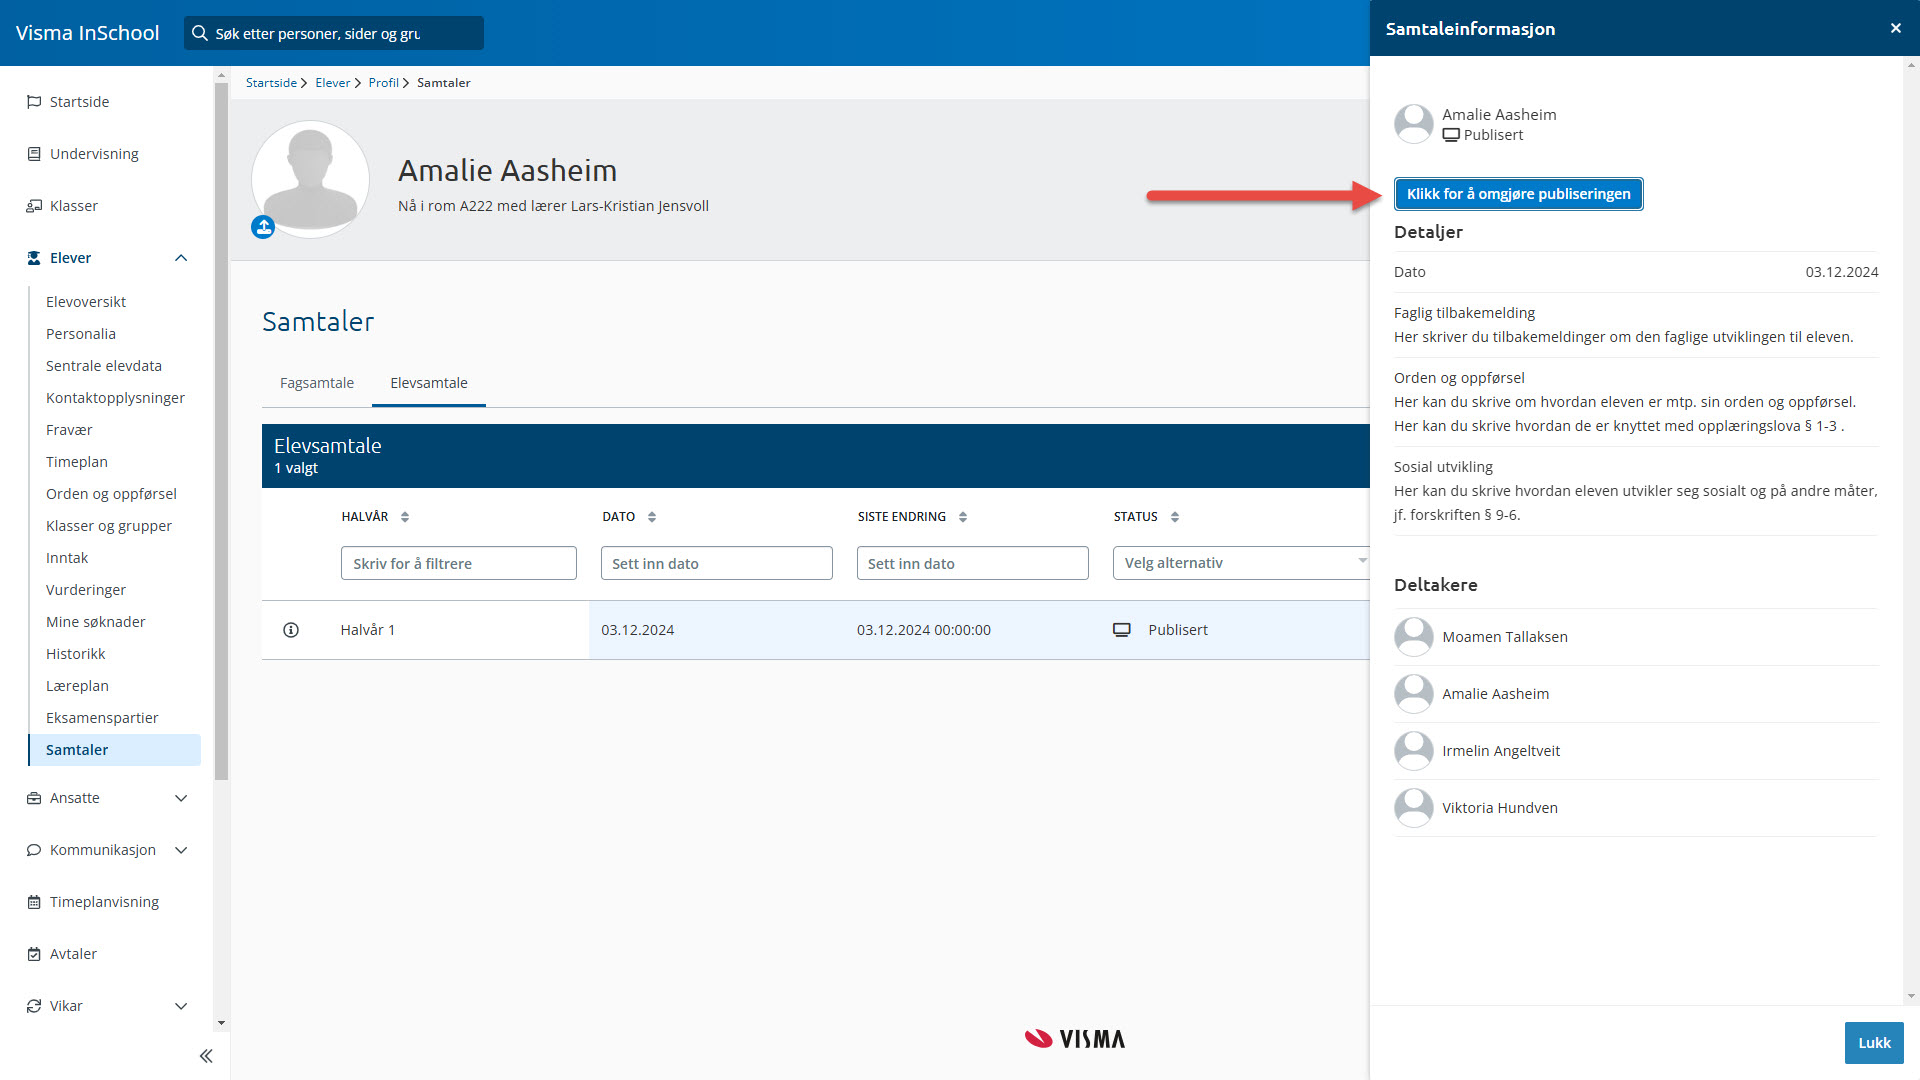Click the search magnifier icon
The height and width of the screenshot is (1080, 1920).
click(200, 33)
